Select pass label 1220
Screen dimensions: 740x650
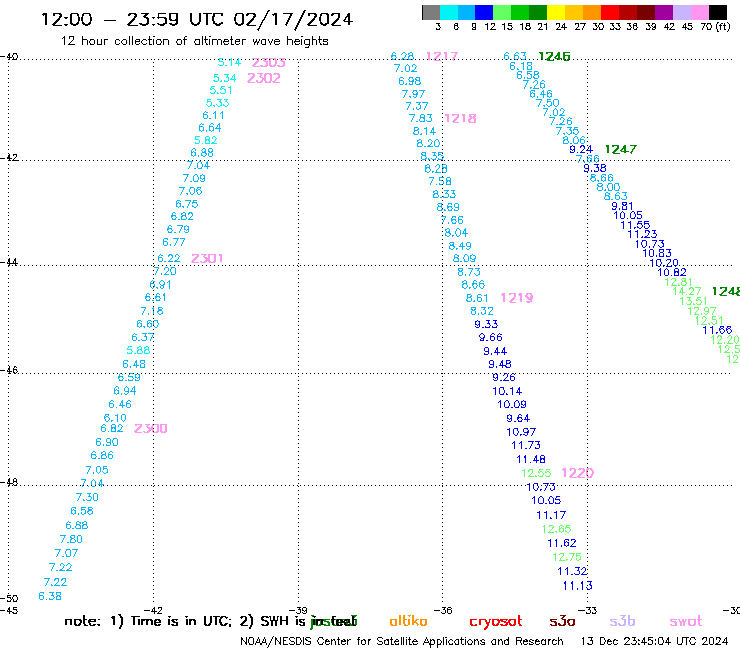coord(578,473)
